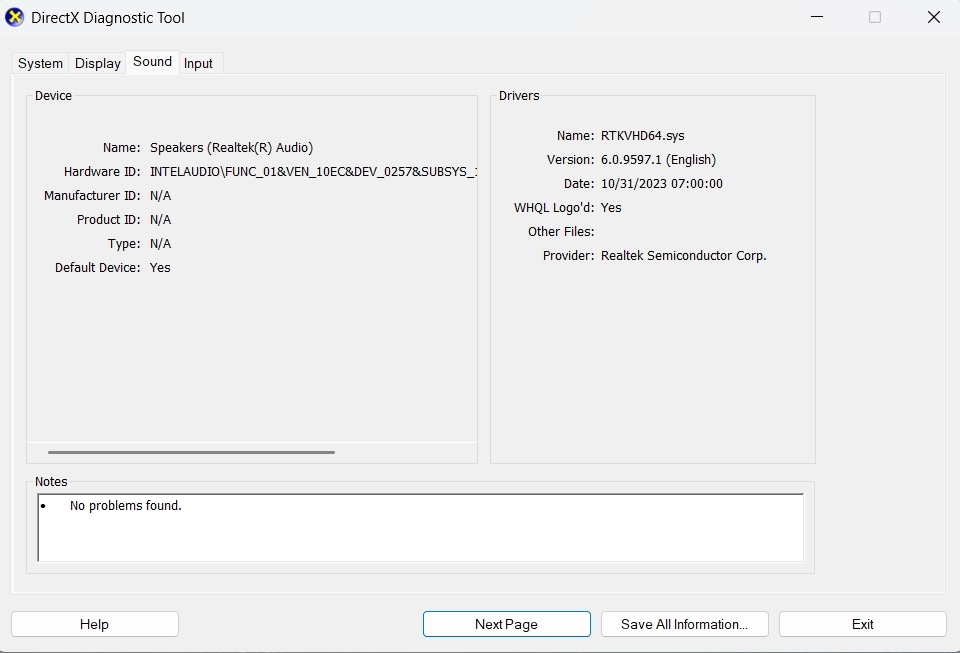Click the horizontal scrollbar under the Device details
960x653 pixels.
point(190,452)
